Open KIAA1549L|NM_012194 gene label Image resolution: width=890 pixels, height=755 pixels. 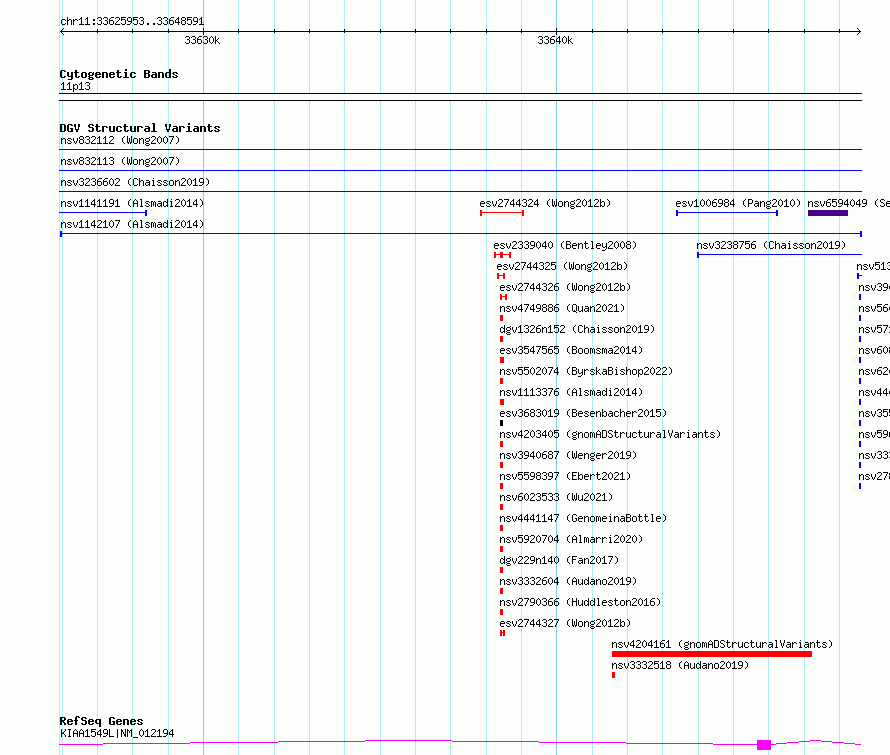point(117,733)
